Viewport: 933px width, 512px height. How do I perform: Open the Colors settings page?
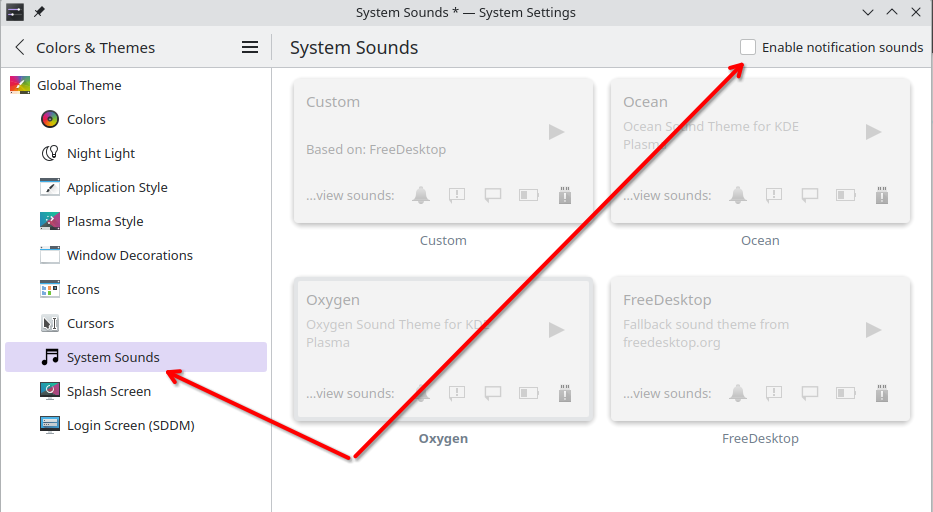click(x=86, y=120)
